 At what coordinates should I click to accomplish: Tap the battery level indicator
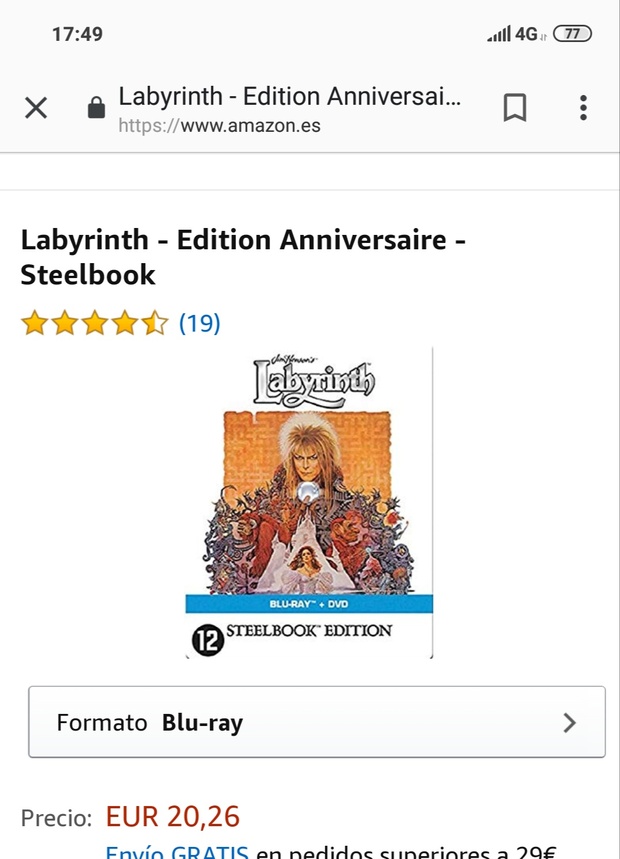point(572,34)
